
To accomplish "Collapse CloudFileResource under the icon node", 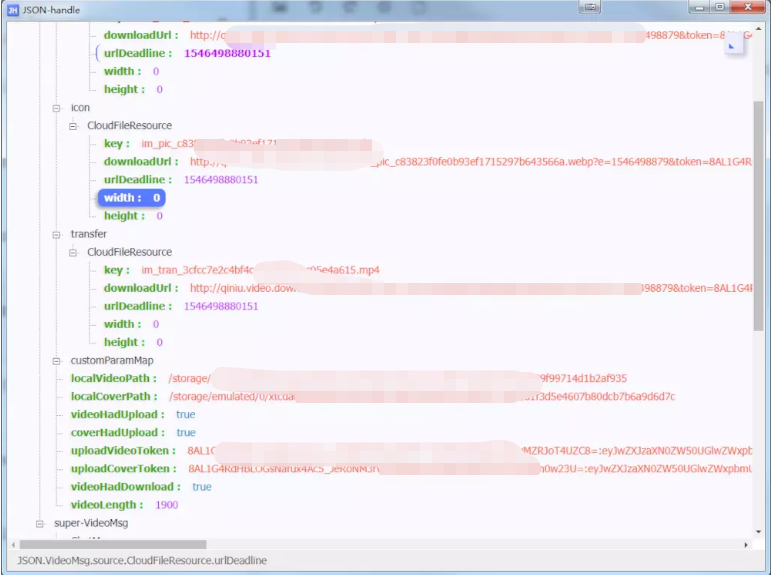I will (73, 126).
